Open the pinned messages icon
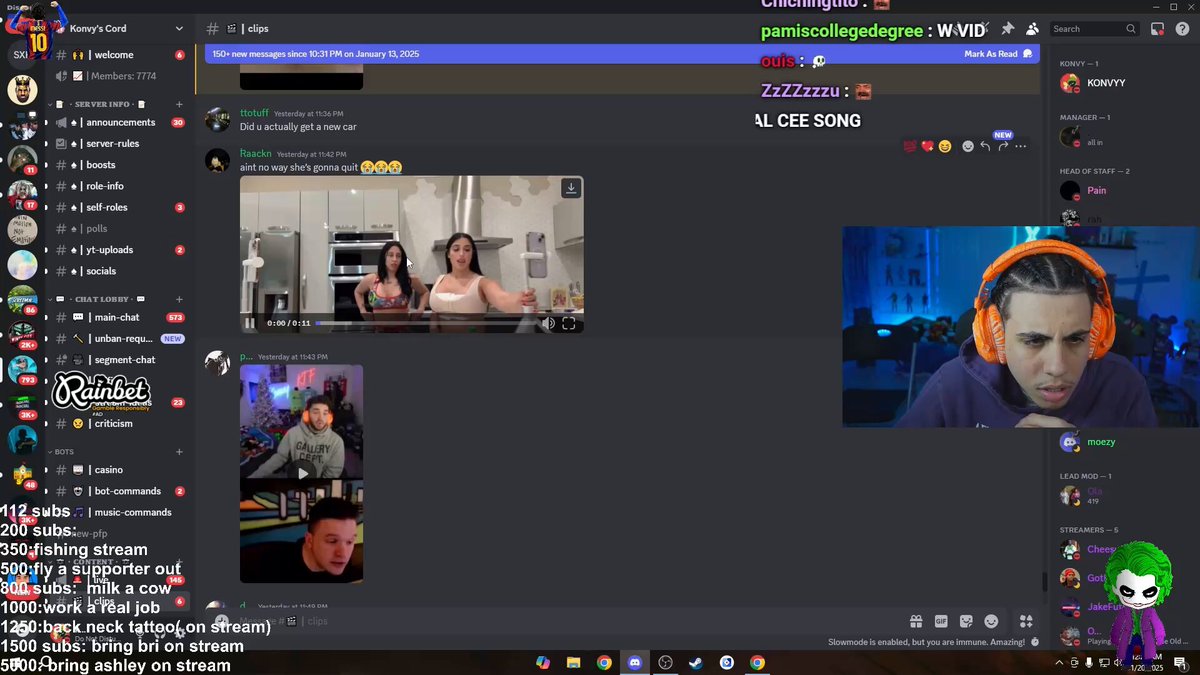 tap(1007, 29)
